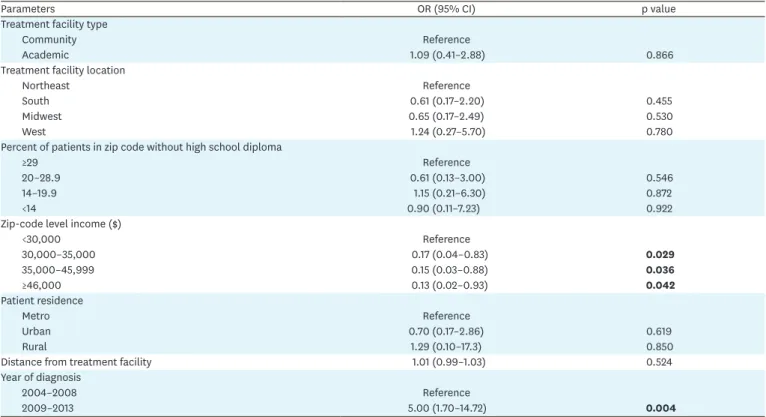
Task: Click the p value '0.866'
Action: click(x=660, y=55)
